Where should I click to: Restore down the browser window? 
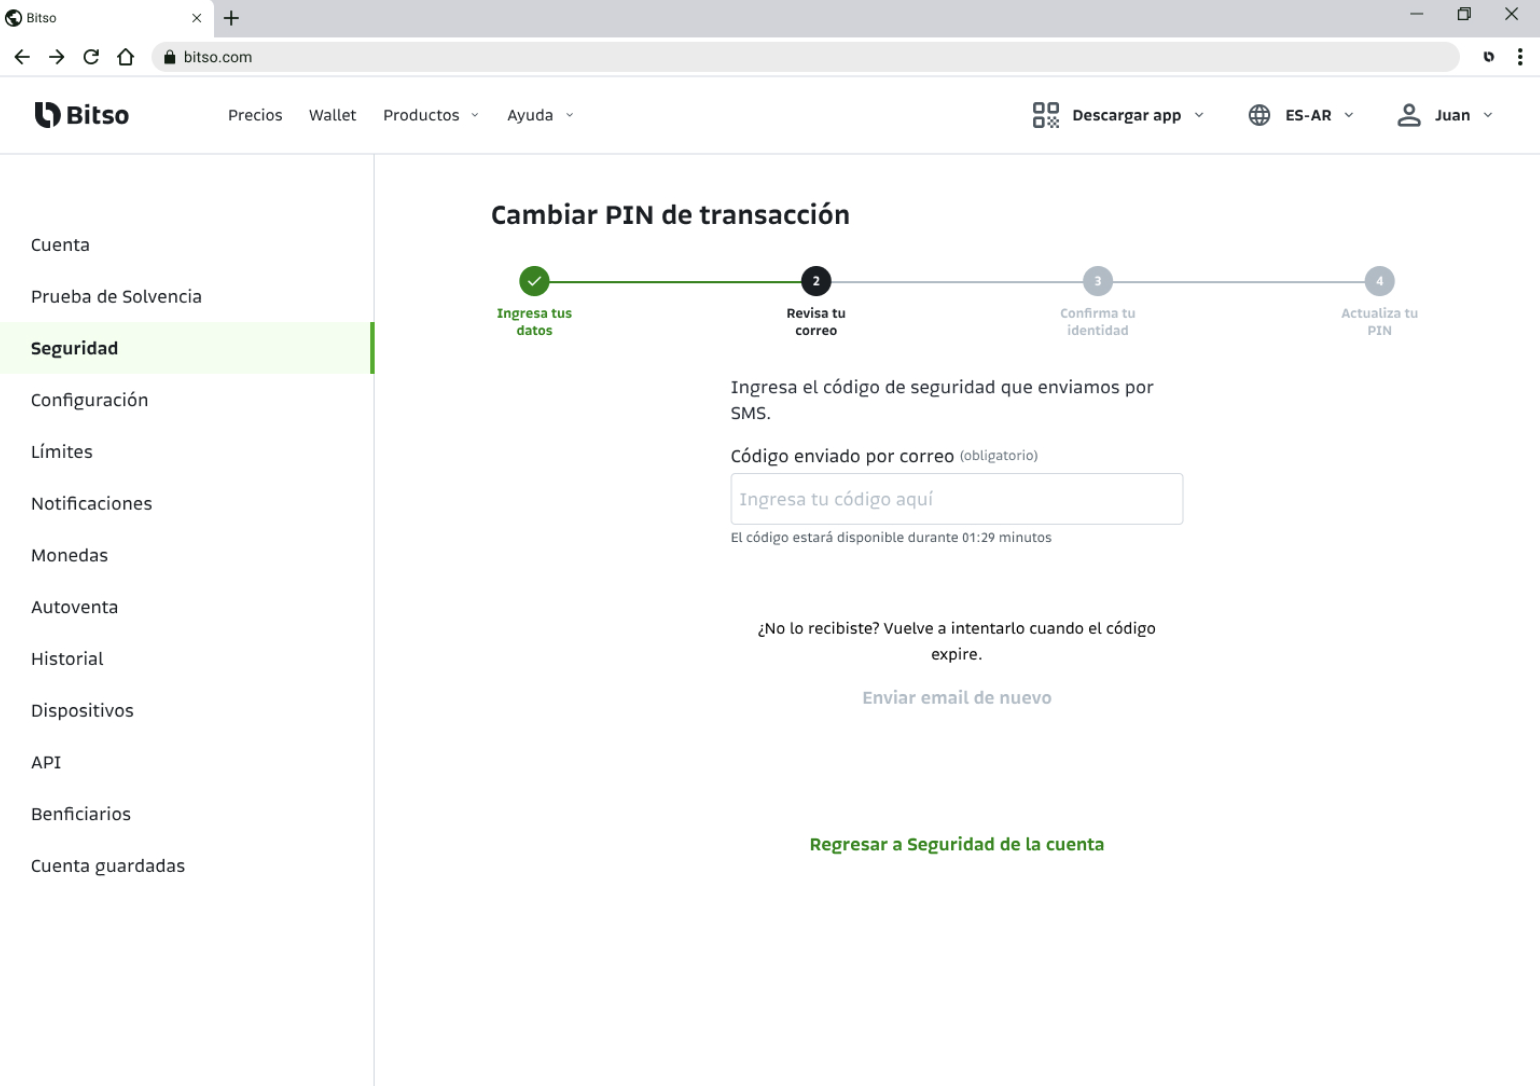pyautogui.click(x=1464, y=14)
